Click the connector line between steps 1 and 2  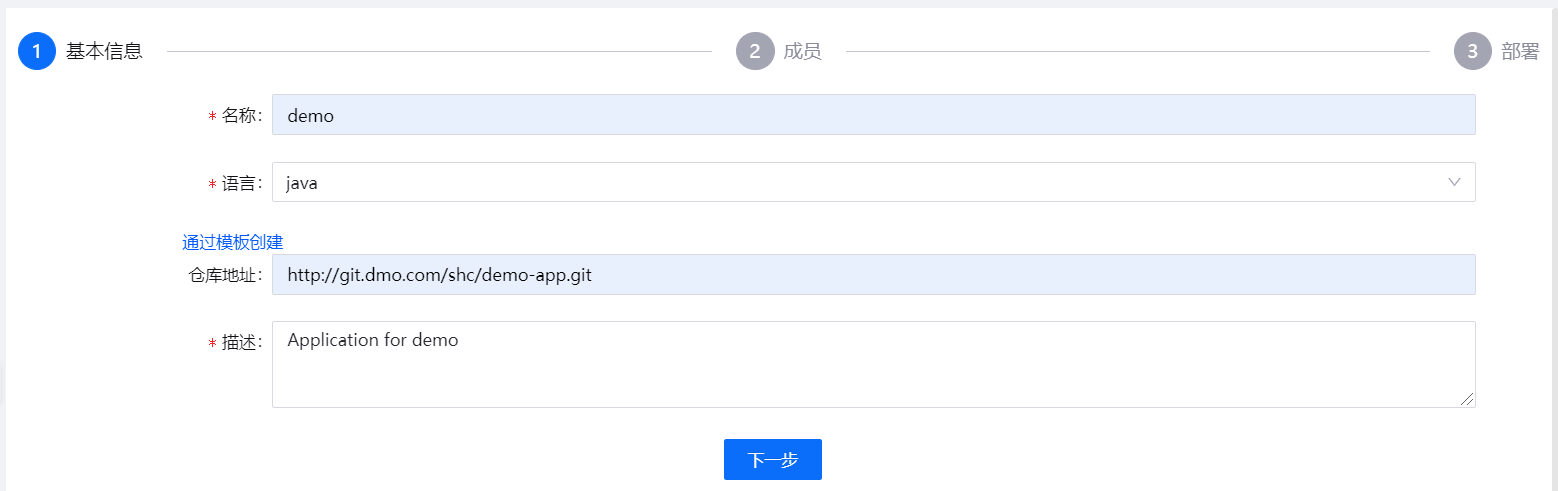click(x=439, y=51)
